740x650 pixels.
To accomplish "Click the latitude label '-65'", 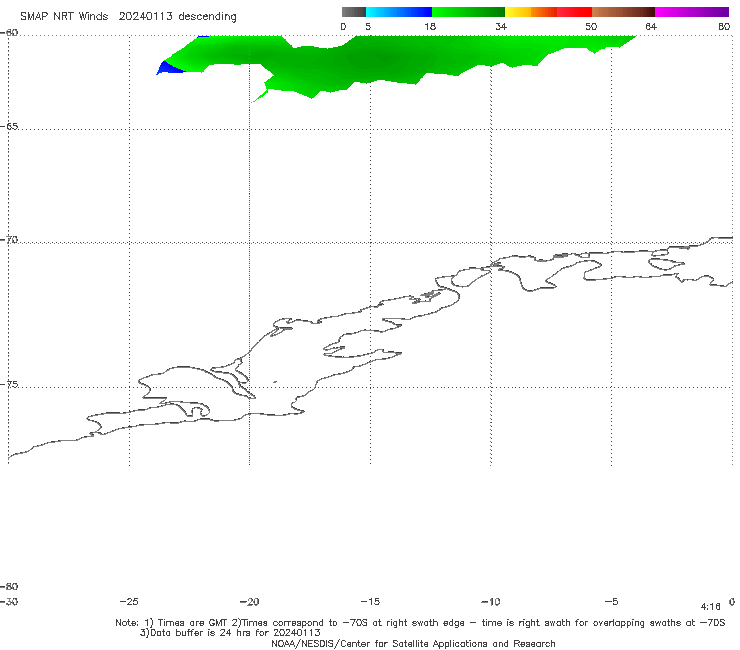I will [x=9, y=127].
